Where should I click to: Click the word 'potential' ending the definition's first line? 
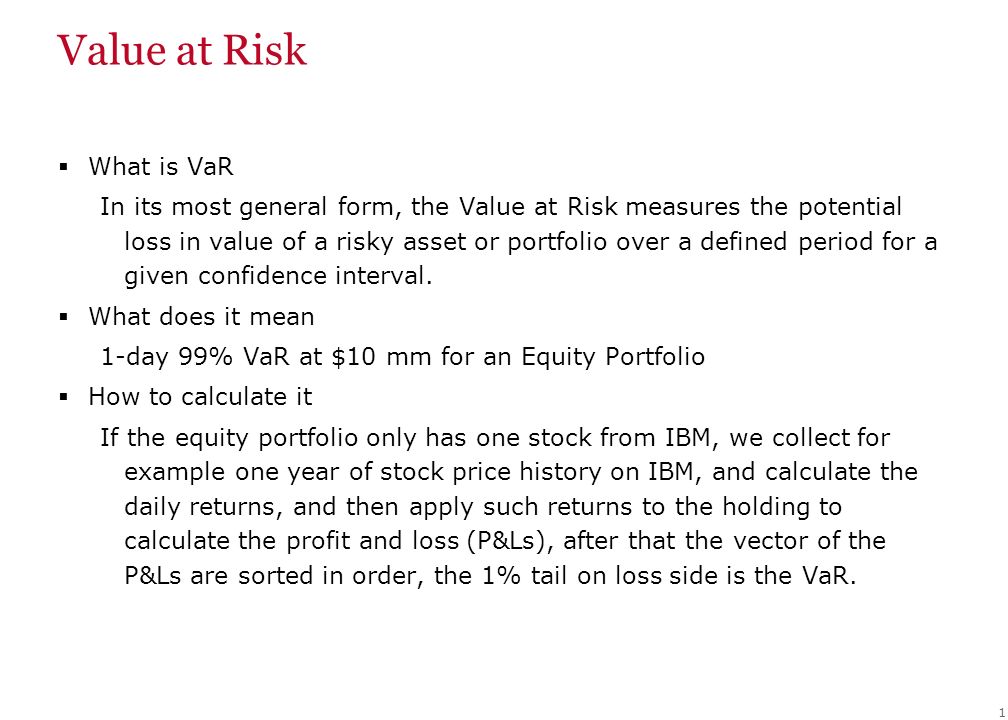click(x=850, y=206)
